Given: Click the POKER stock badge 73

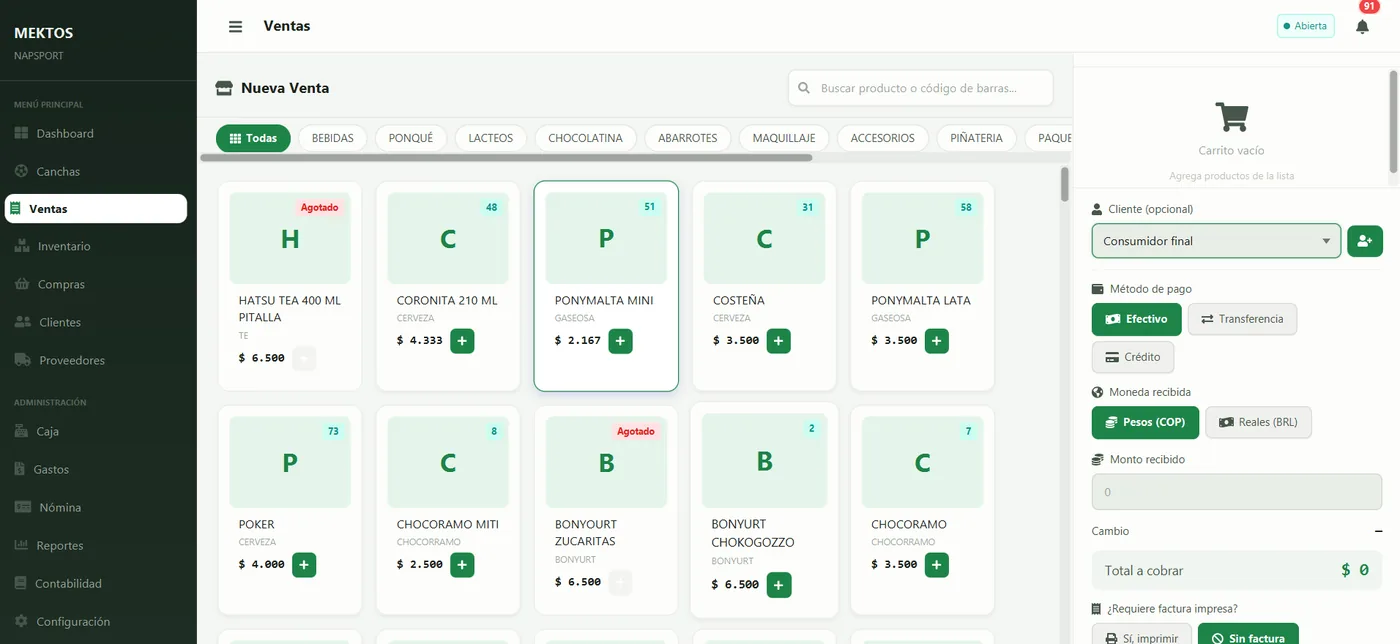Looking at the screenshot, I should pyautogui.click(x=333, y=431).
